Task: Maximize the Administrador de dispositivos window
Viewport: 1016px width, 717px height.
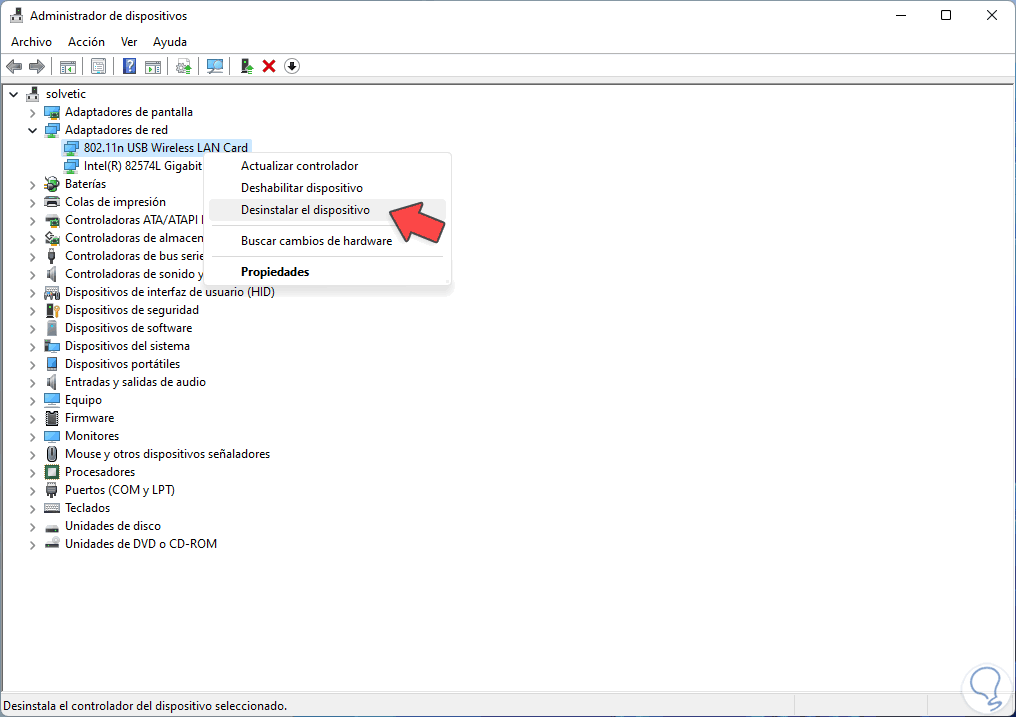Action: (946, 15)
